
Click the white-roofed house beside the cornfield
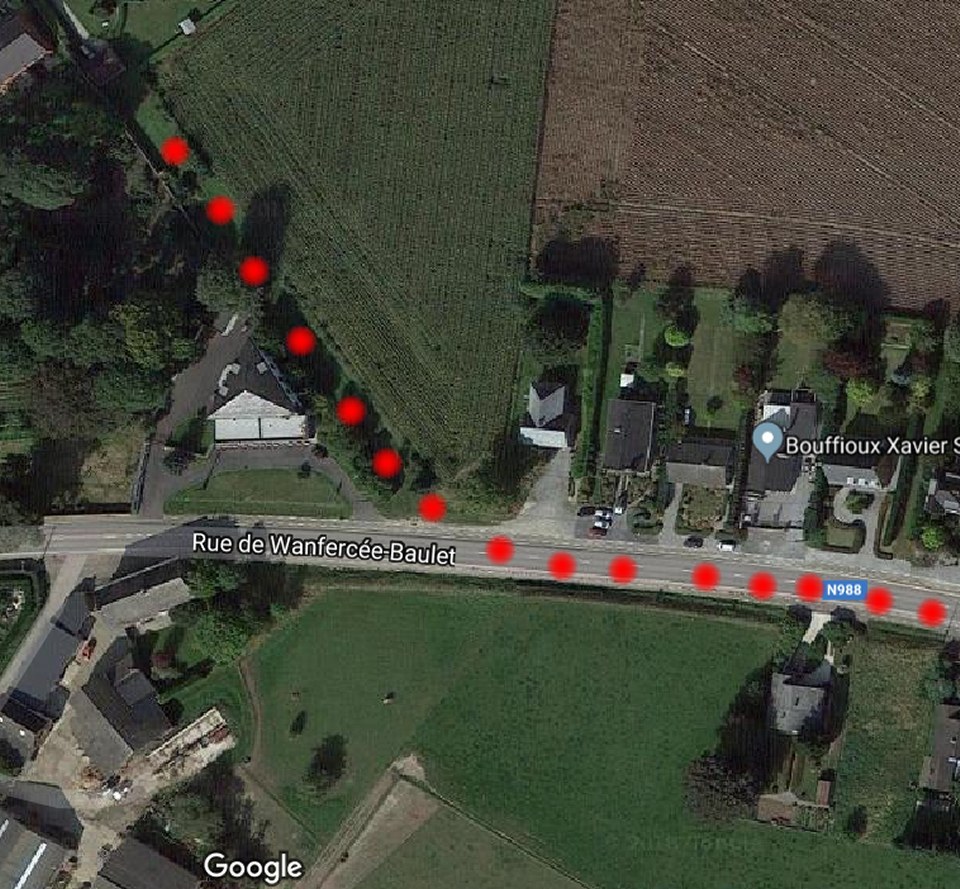pos(547,415)
